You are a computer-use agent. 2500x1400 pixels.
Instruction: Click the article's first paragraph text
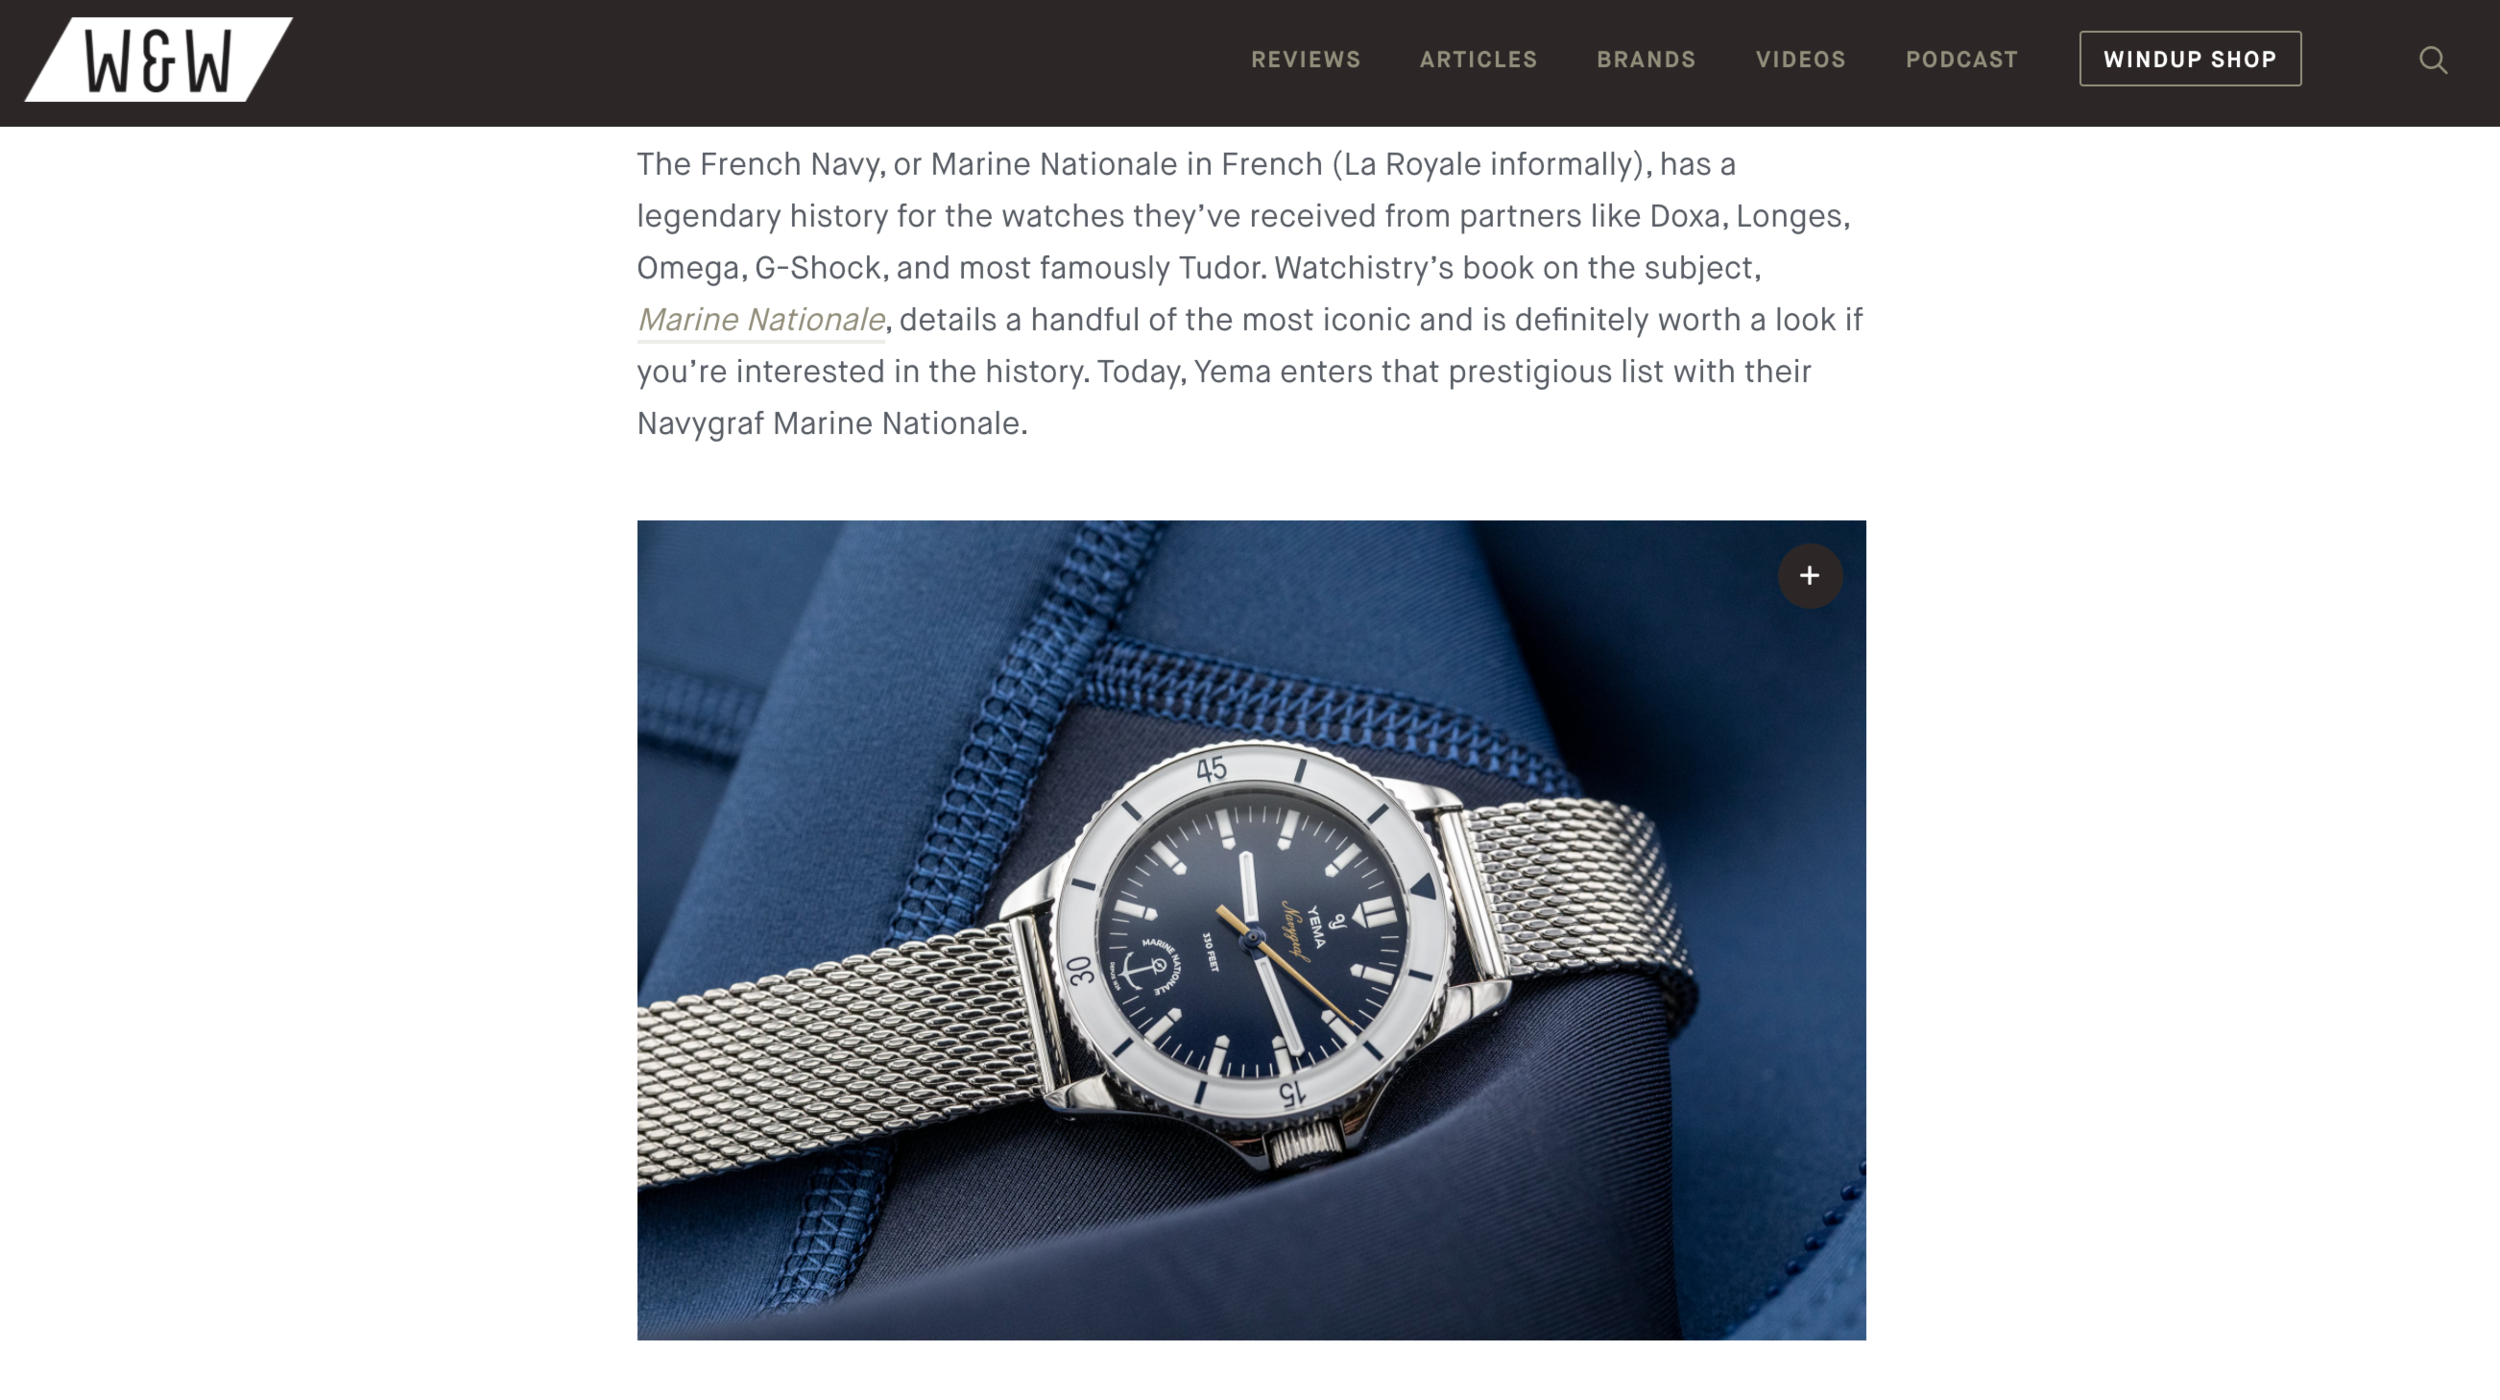click(1250, 294)
